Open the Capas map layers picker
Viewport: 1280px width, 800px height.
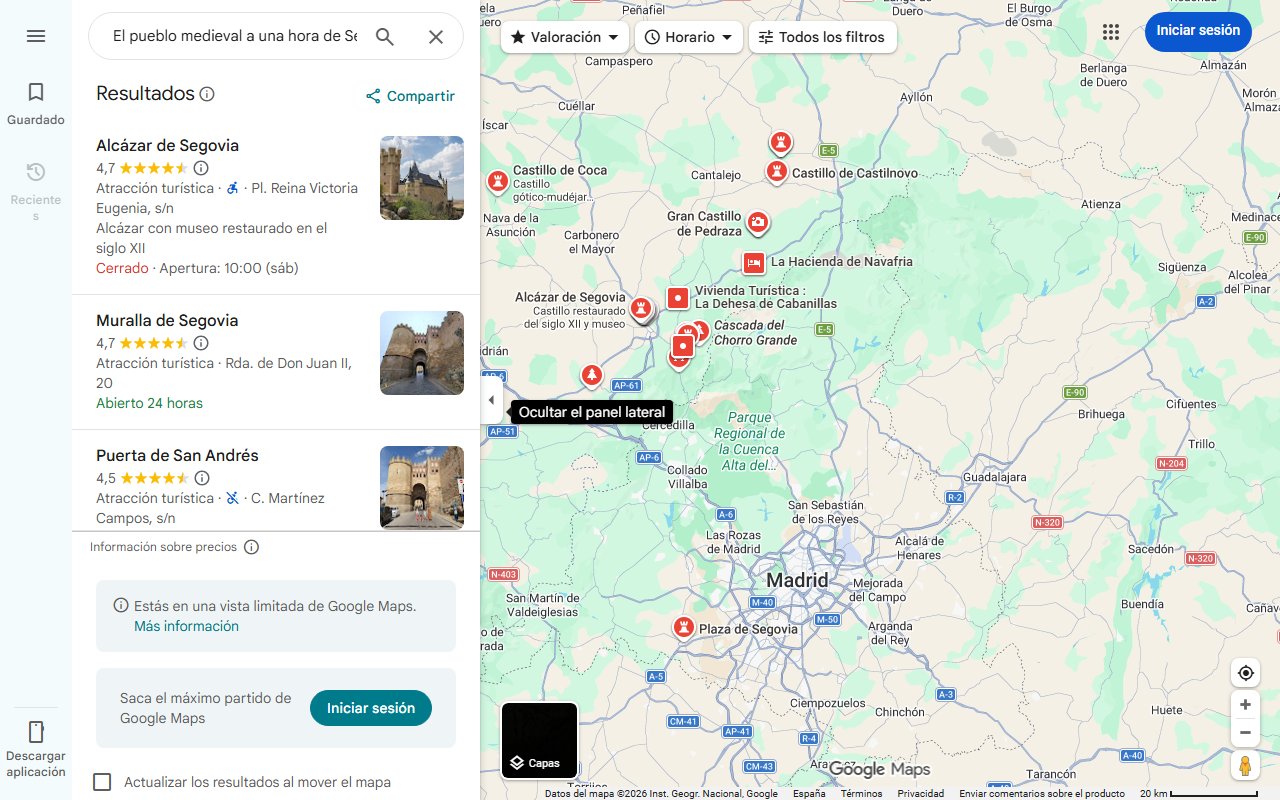[x=539, y=741]
